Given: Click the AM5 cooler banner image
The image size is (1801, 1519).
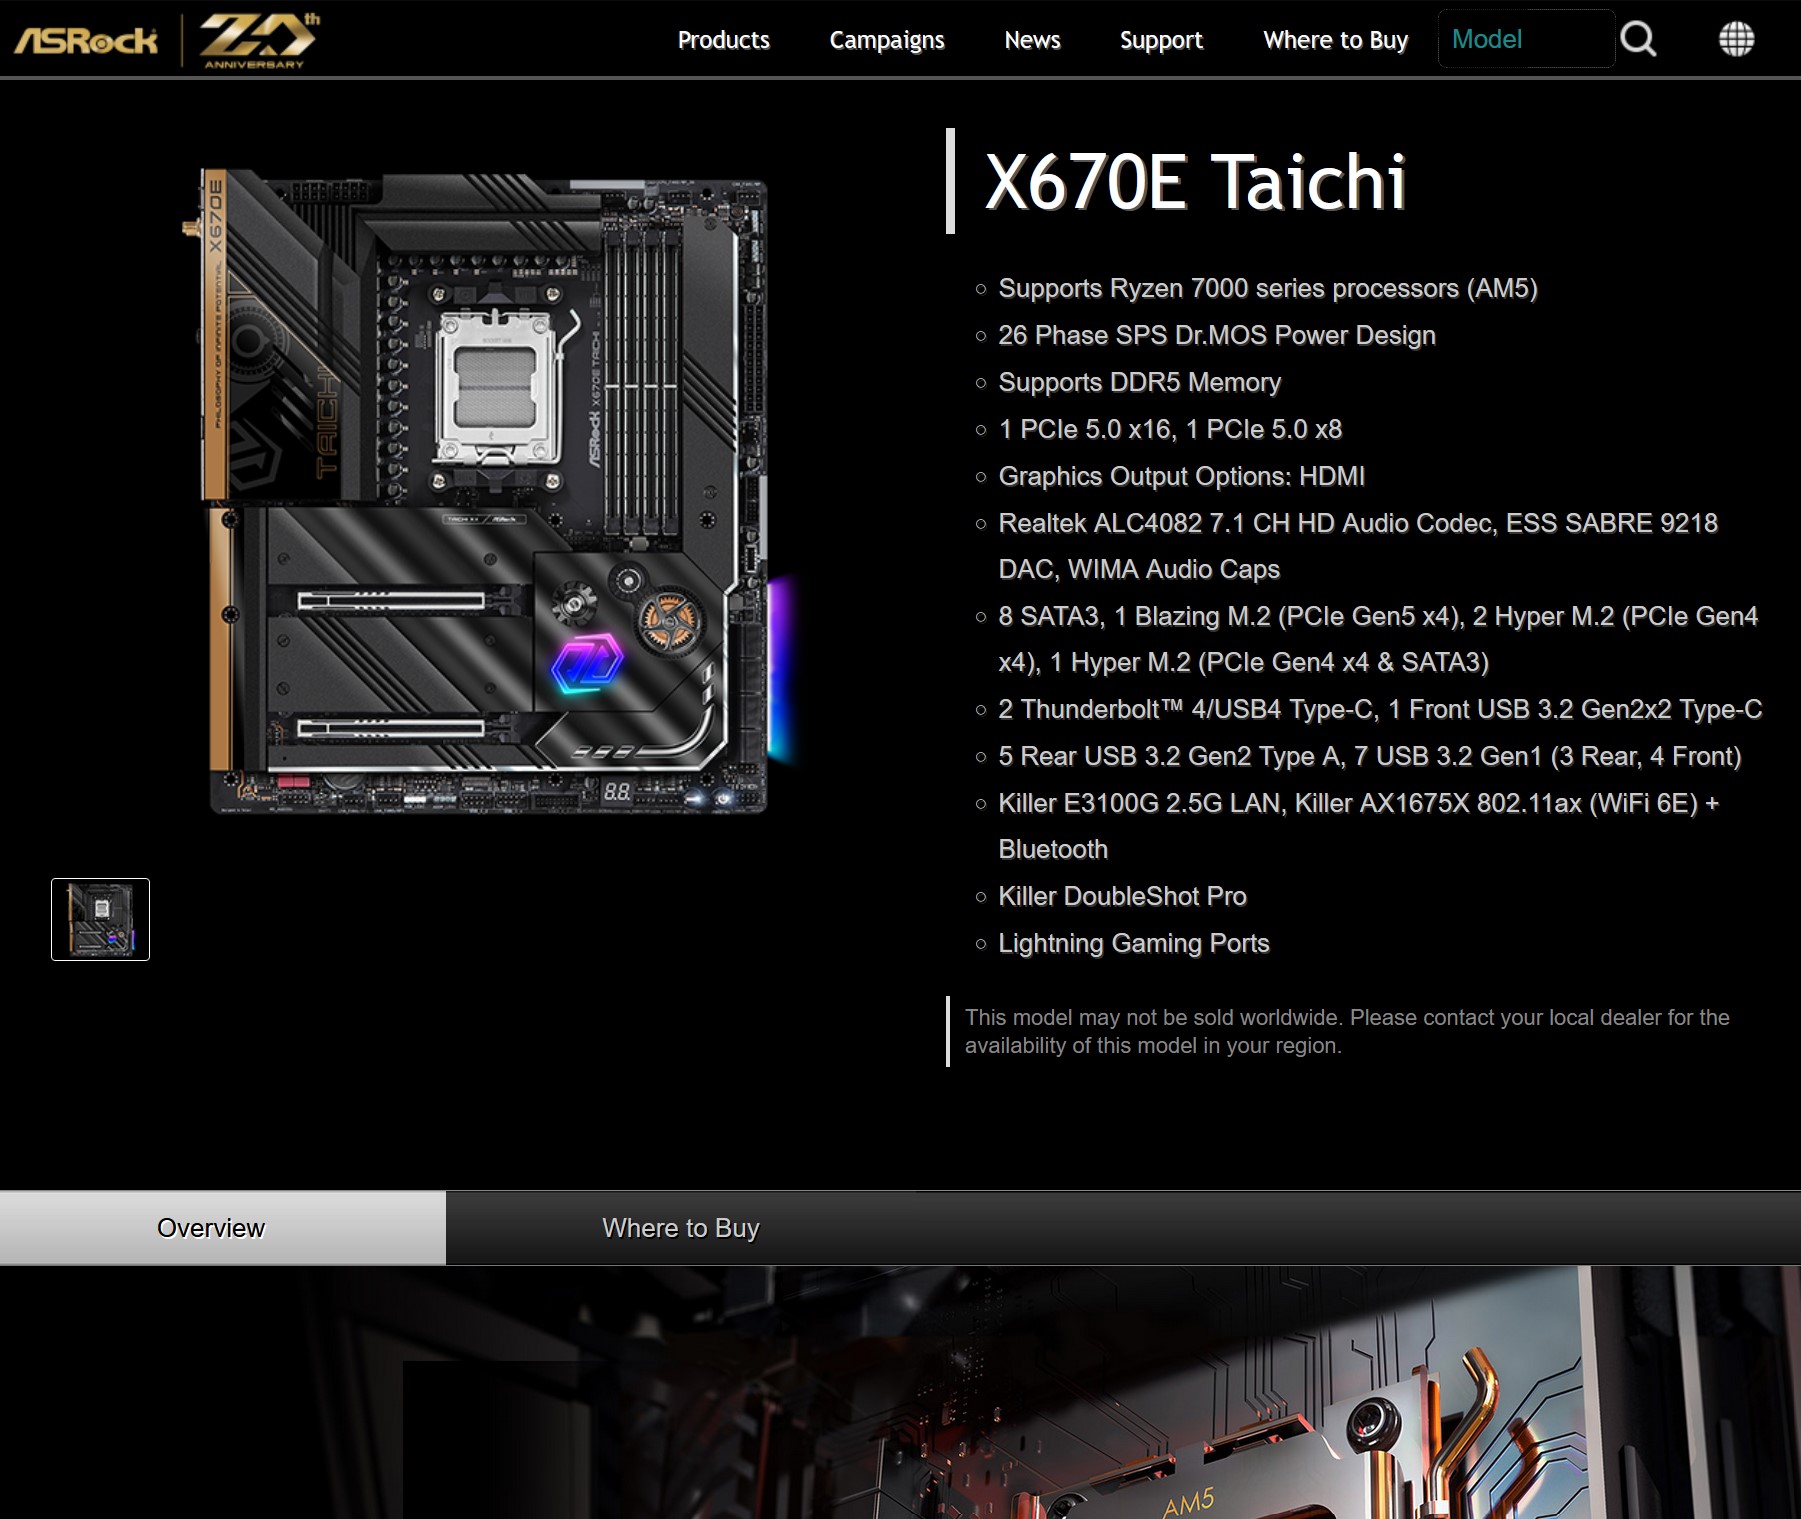Looking at the screenshot, I should pyautogui.click(x=900, y=1392).
